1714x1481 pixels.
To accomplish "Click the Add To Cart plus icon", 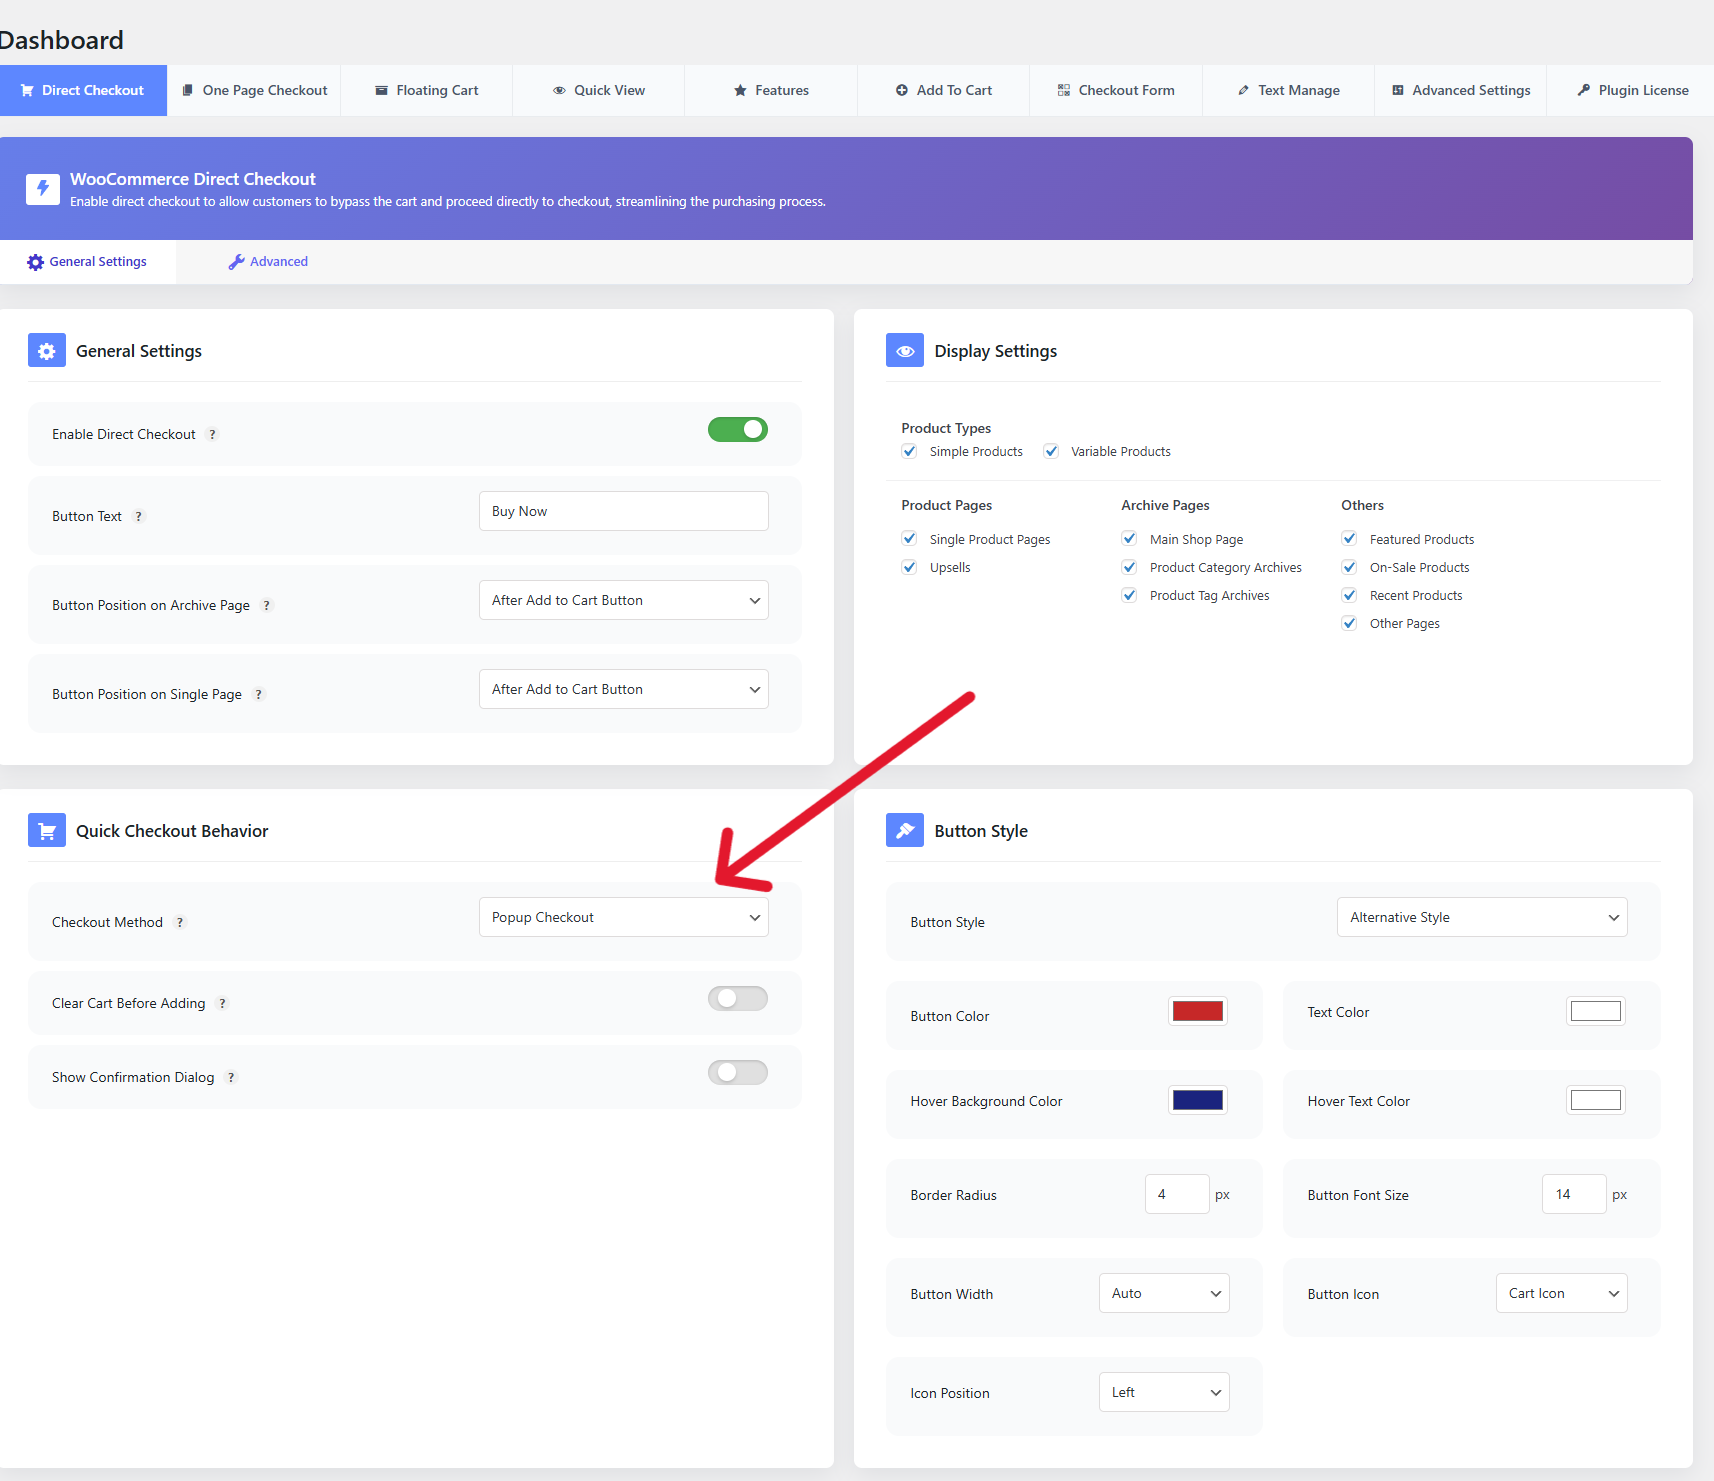I will 901,90.
